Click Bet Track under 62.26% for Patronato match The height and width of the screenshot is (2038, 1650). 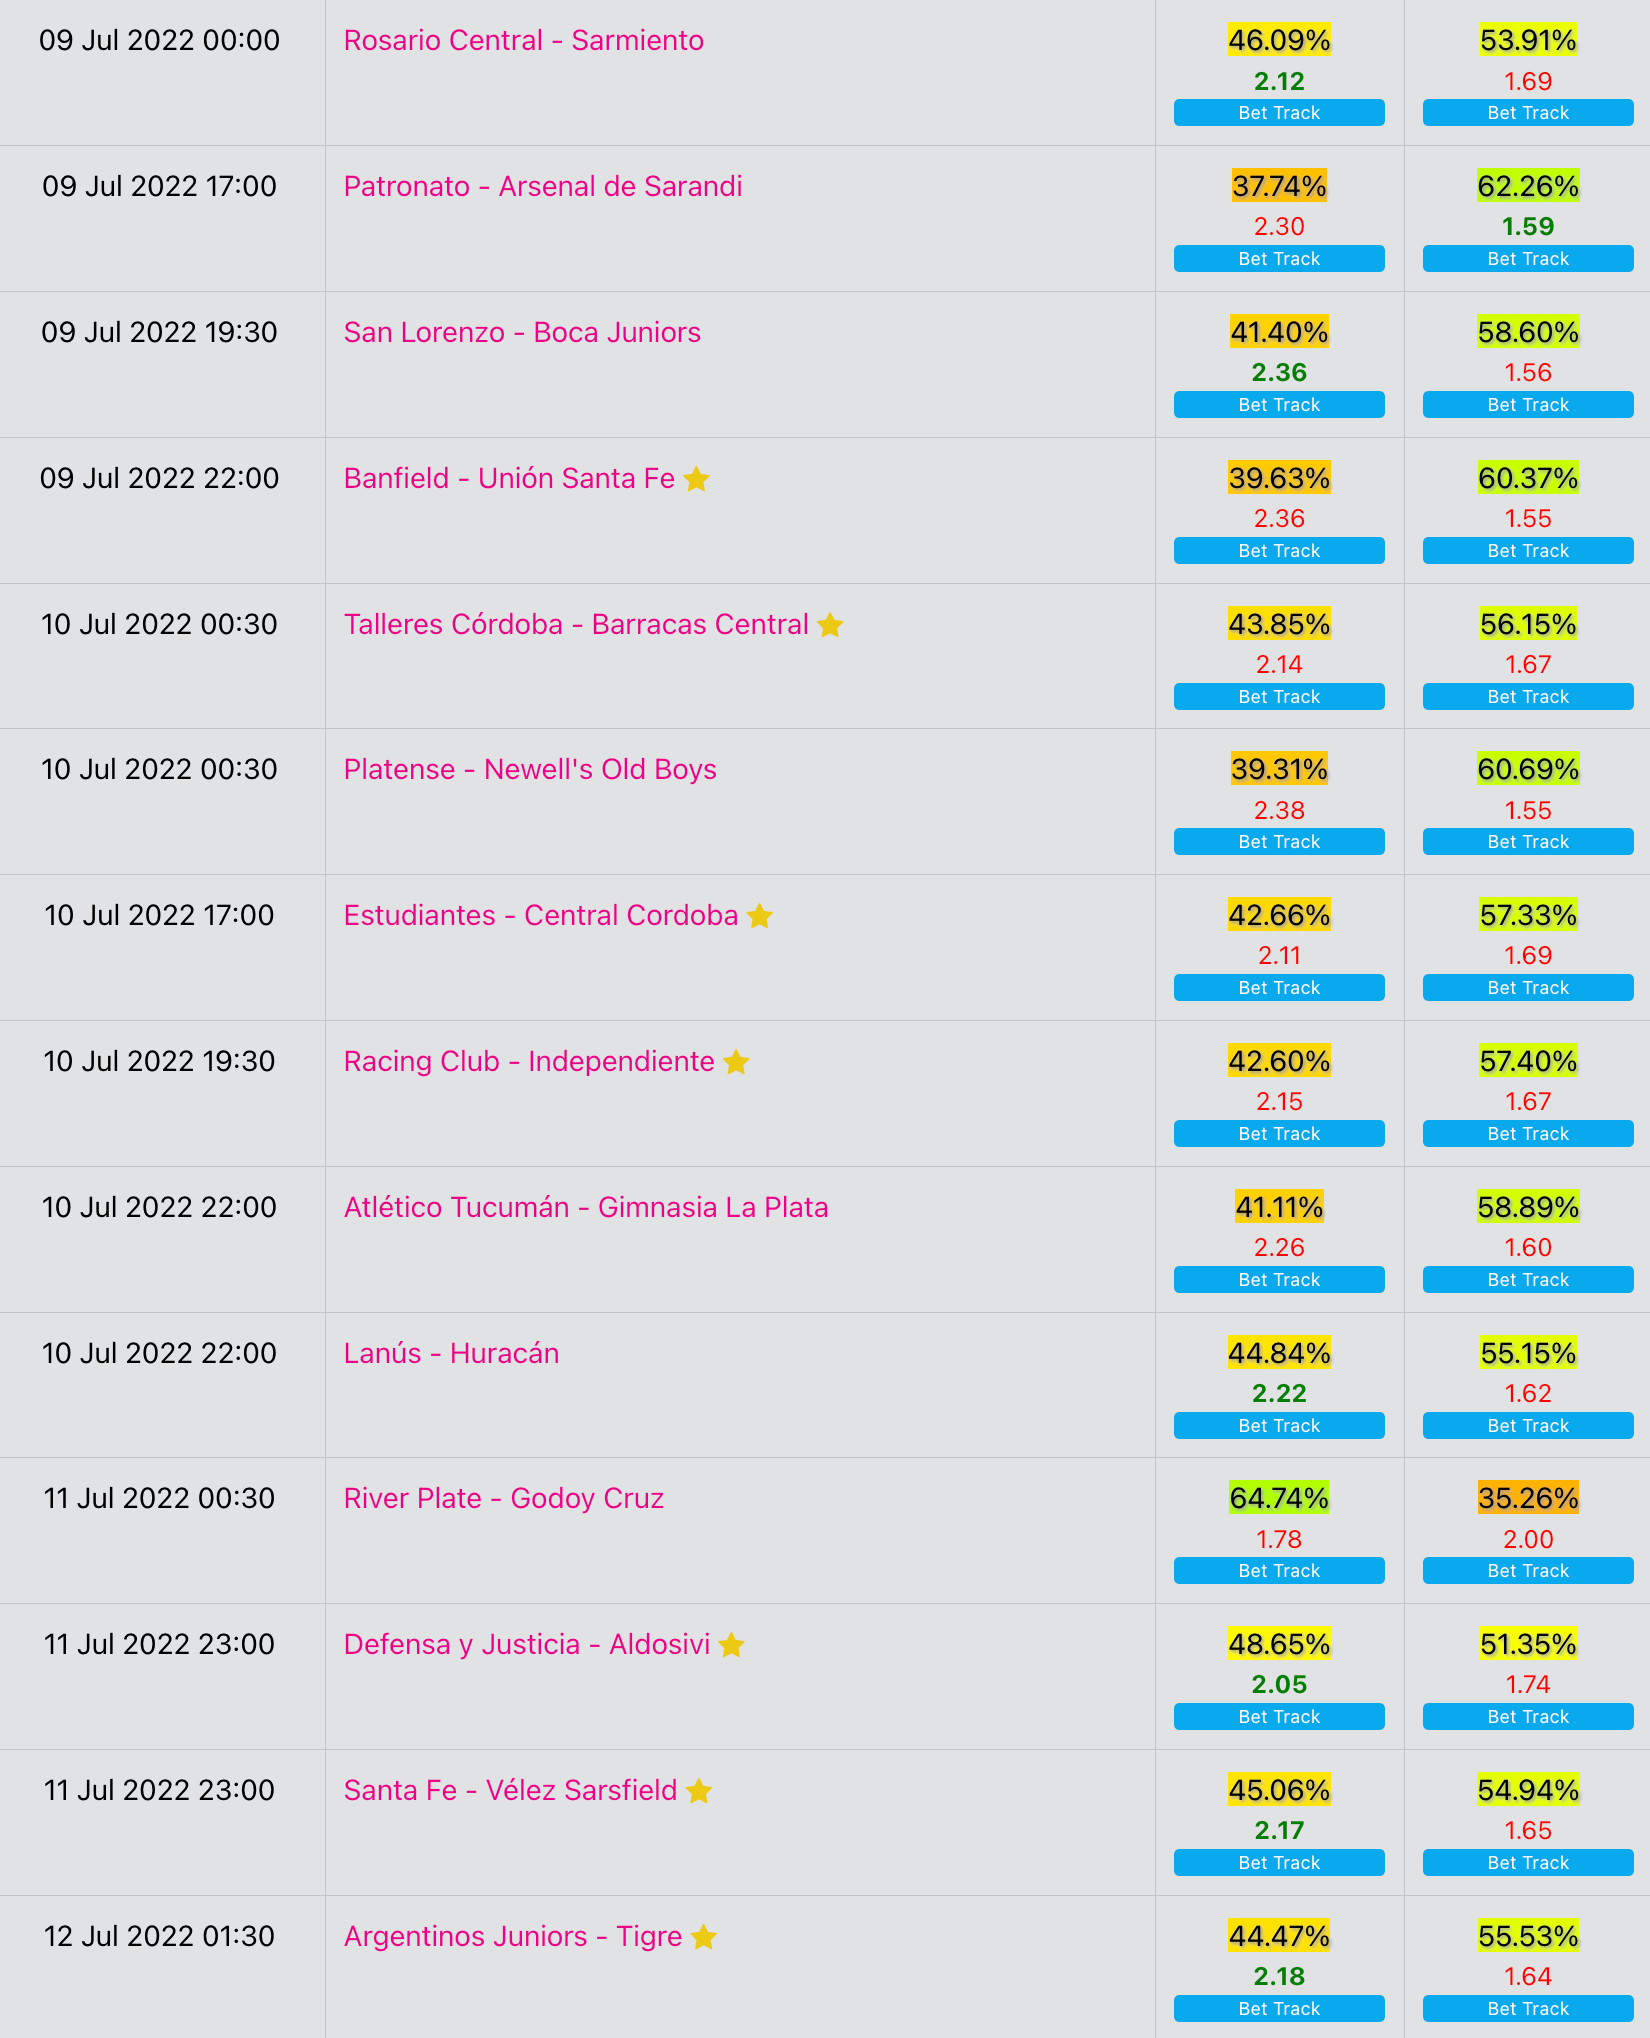(x=1528, y=259)
